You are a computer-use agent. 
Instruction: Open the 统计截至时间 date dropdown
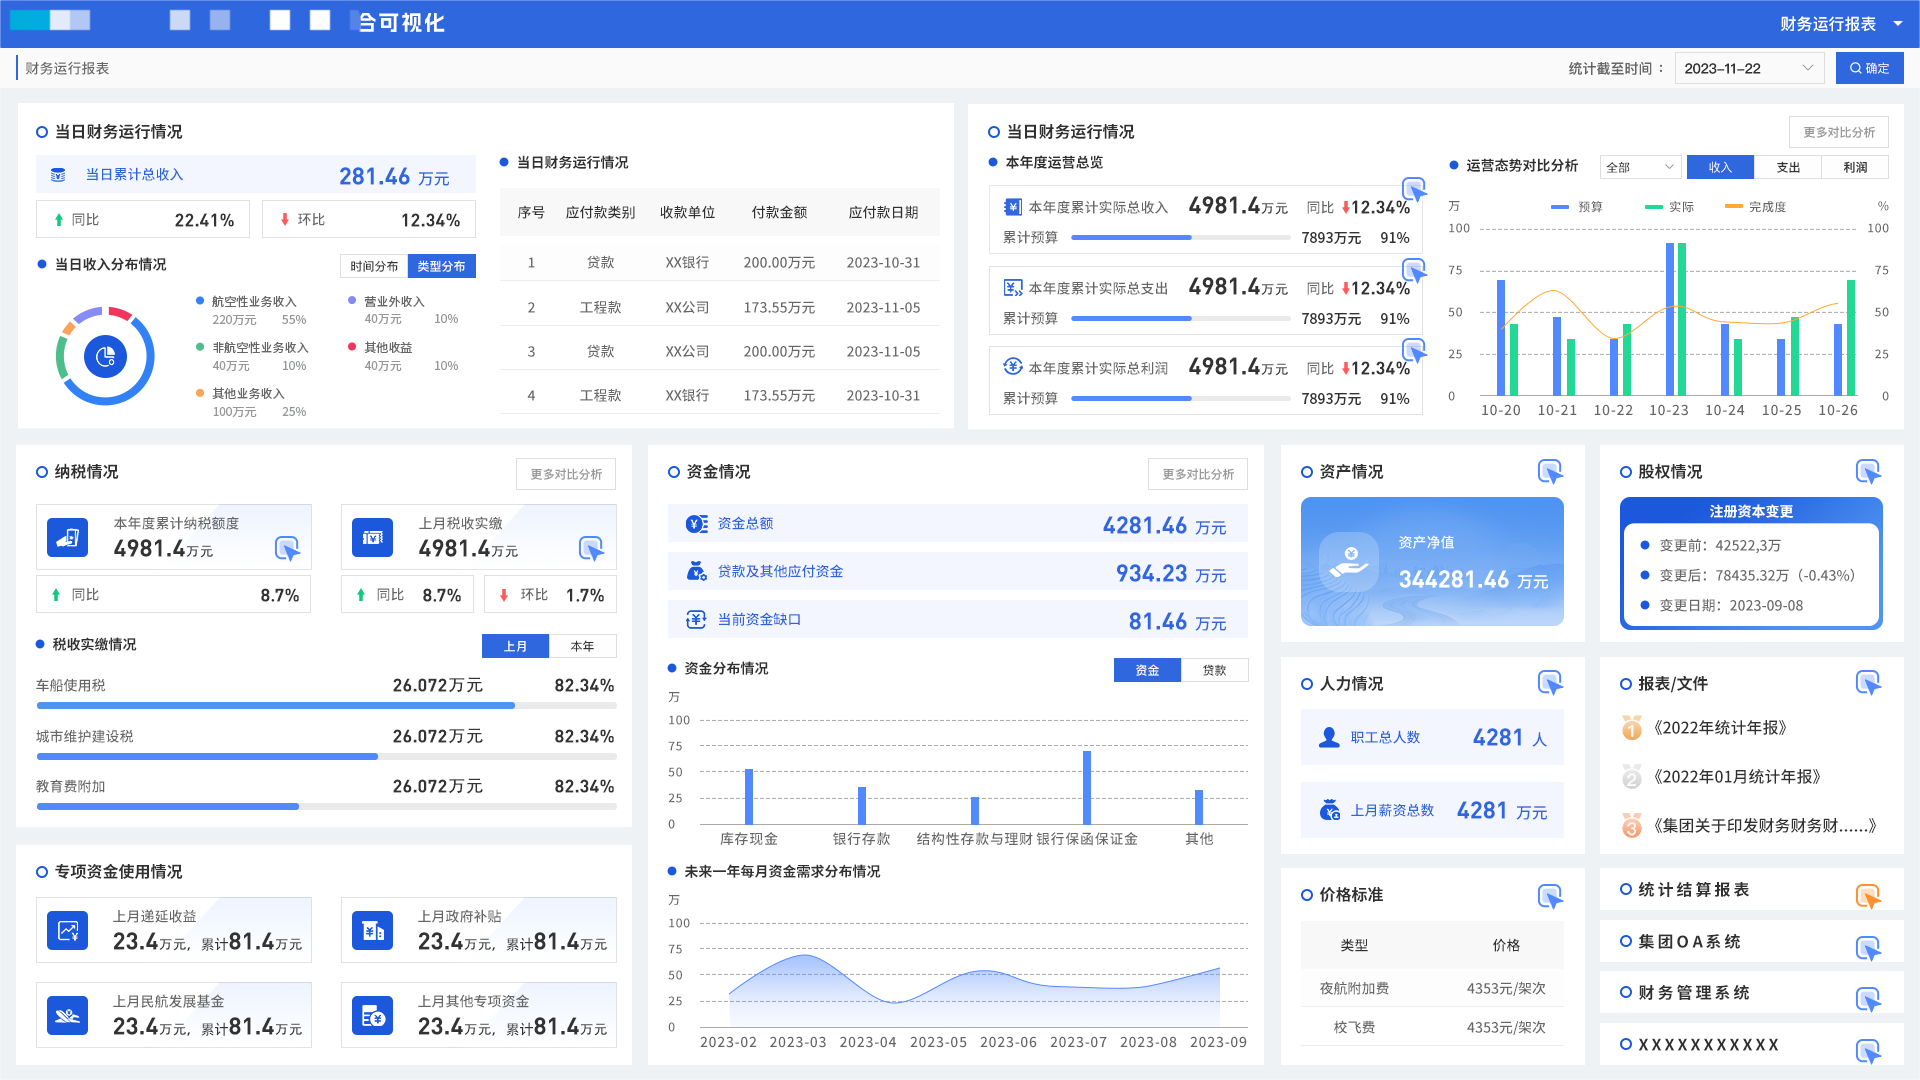pos(1748,68)
